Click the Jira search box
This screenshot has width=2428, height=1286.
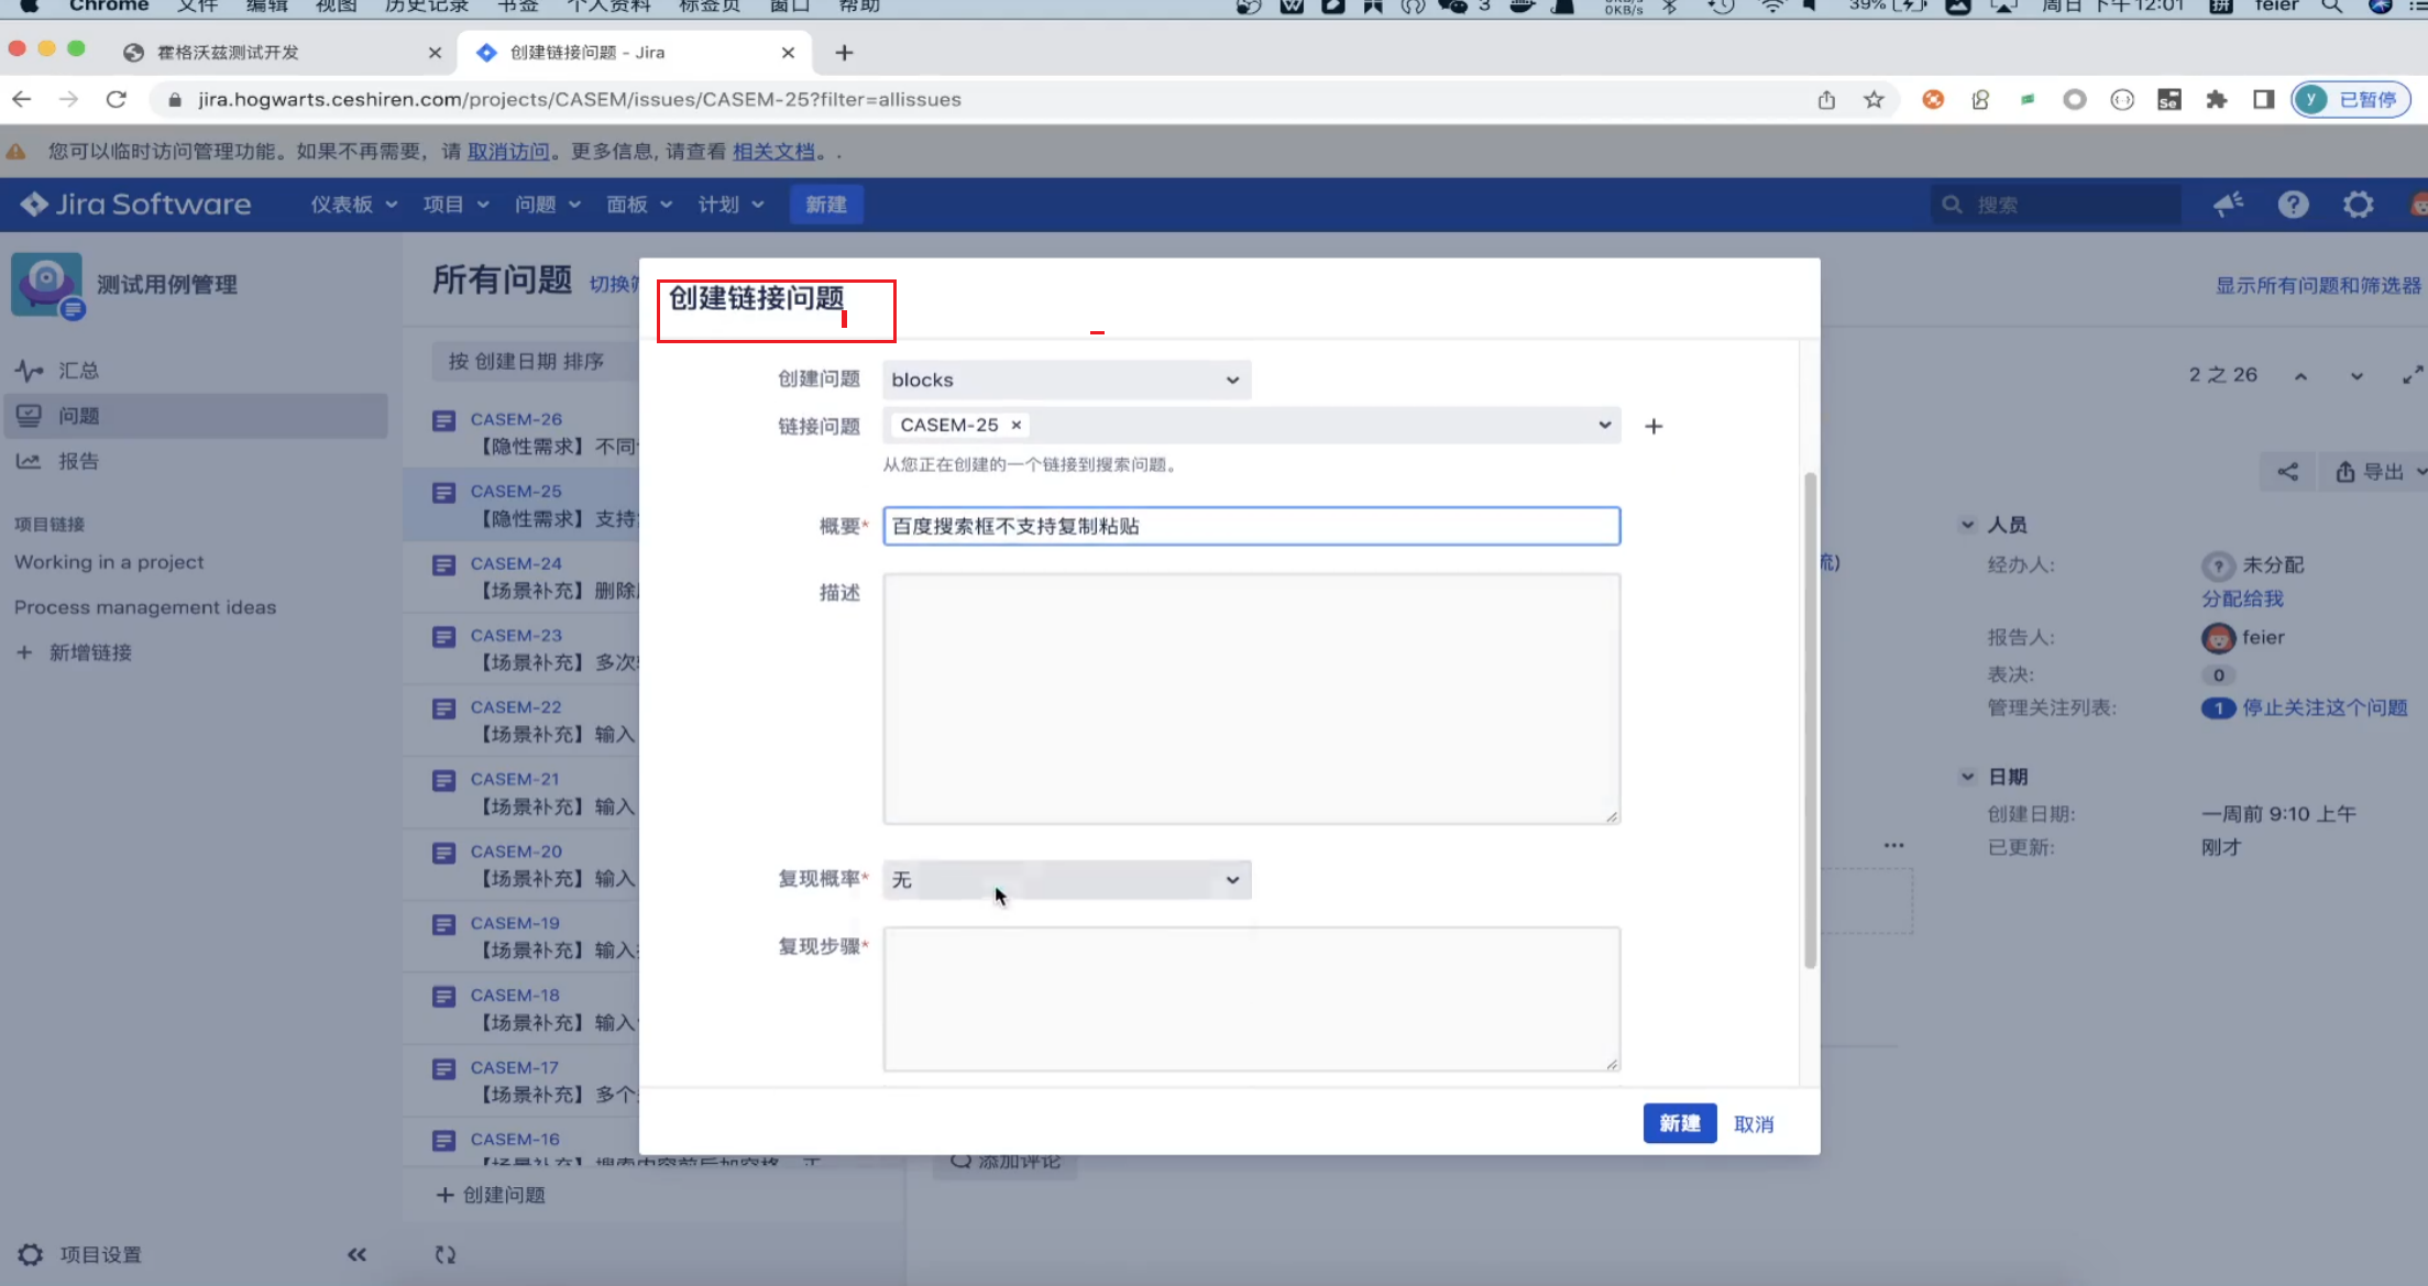click(2056, 204)
